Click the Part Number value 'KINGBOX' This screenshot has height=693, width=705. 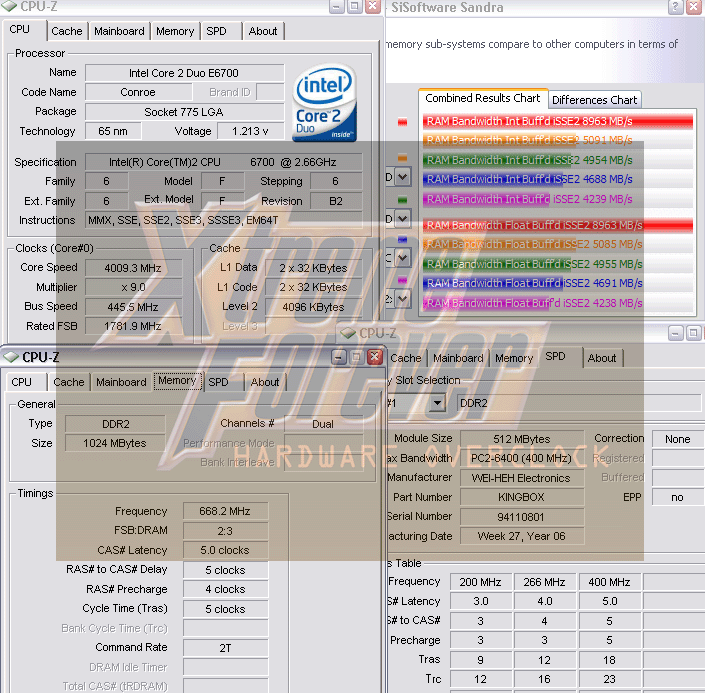522,497
